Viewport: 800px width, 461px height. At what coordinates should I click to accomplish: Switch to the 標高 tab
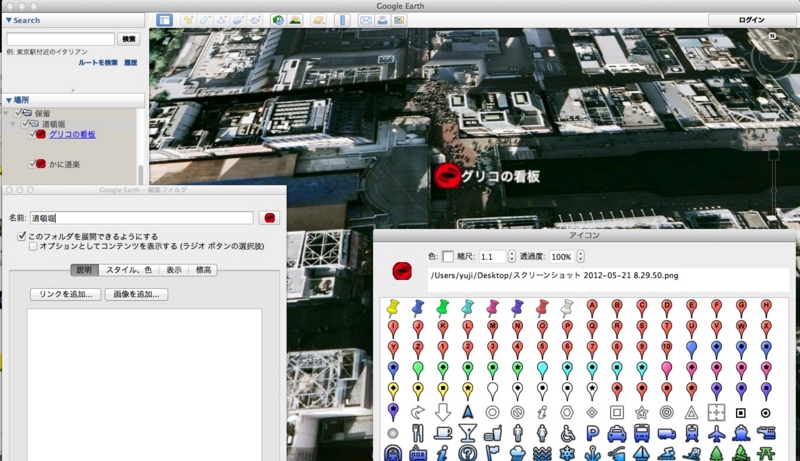[203, 270]
